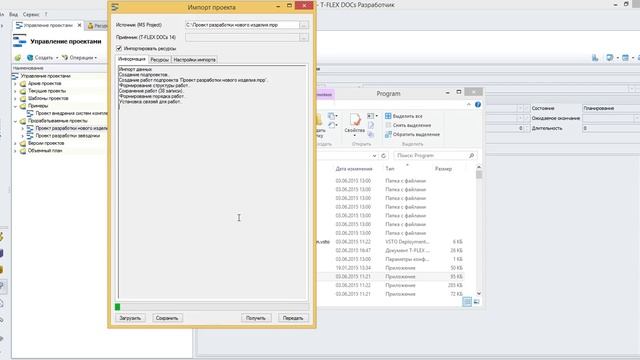Expand Проект разработки нового изделия node
Image resolution: width=640 pixels, height=360 pixels.
pyautogui.click(x=23, y=129)
